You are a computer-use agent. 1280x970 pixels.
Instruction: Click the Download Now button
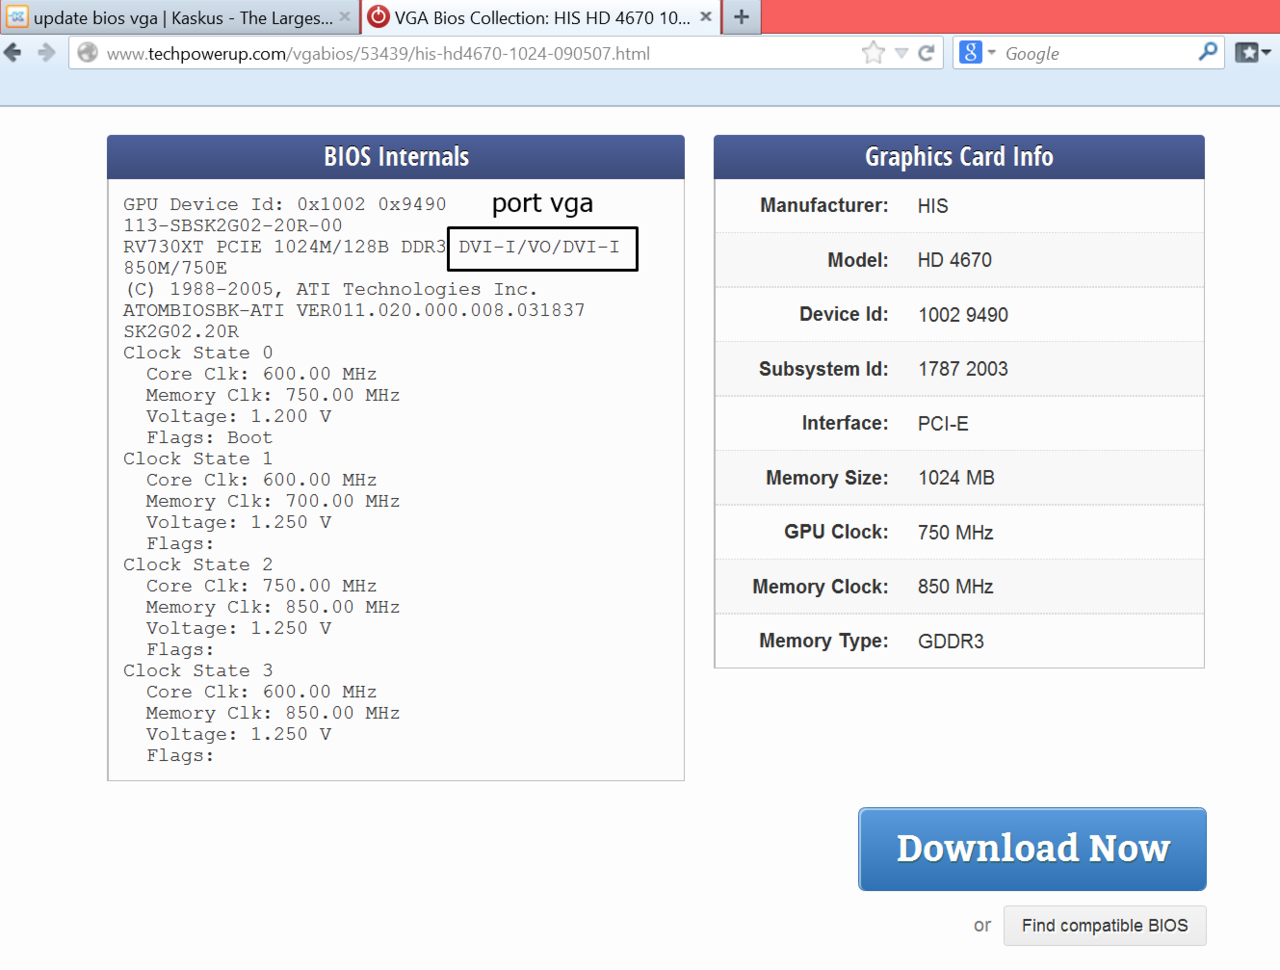(x=1032, y=849)
